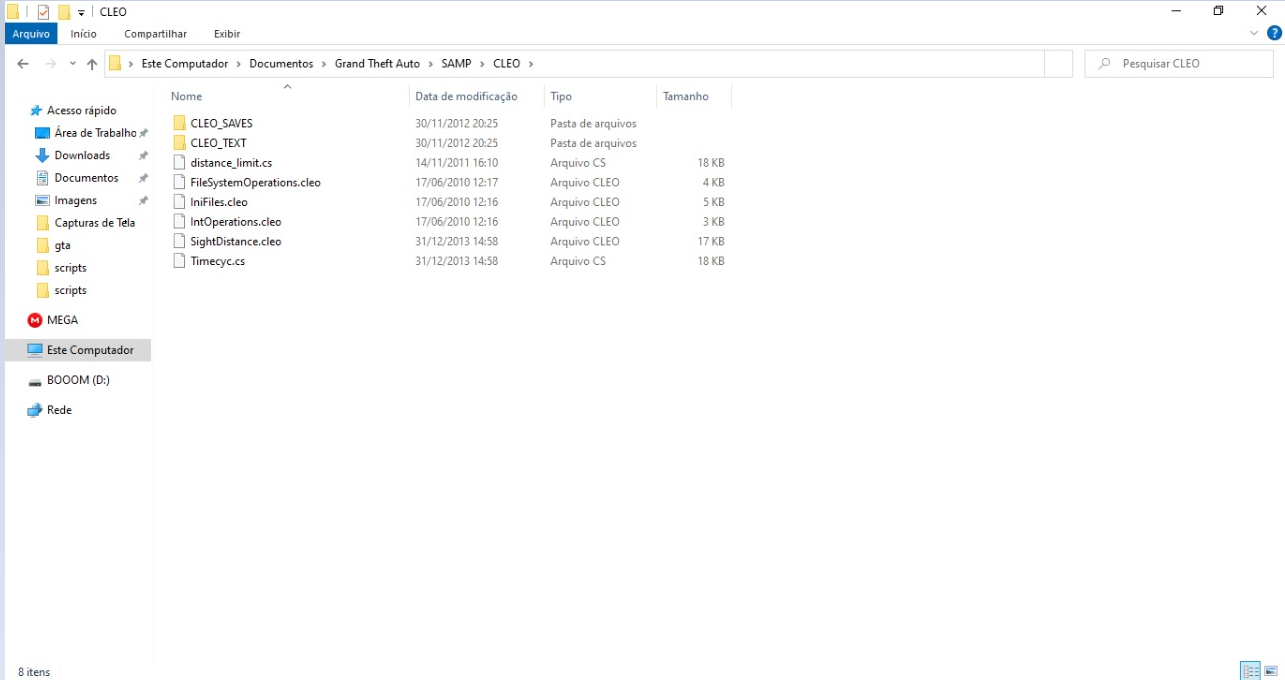Open MEGA in the navigation pane
1285x680 pixels.
[62, 320]
